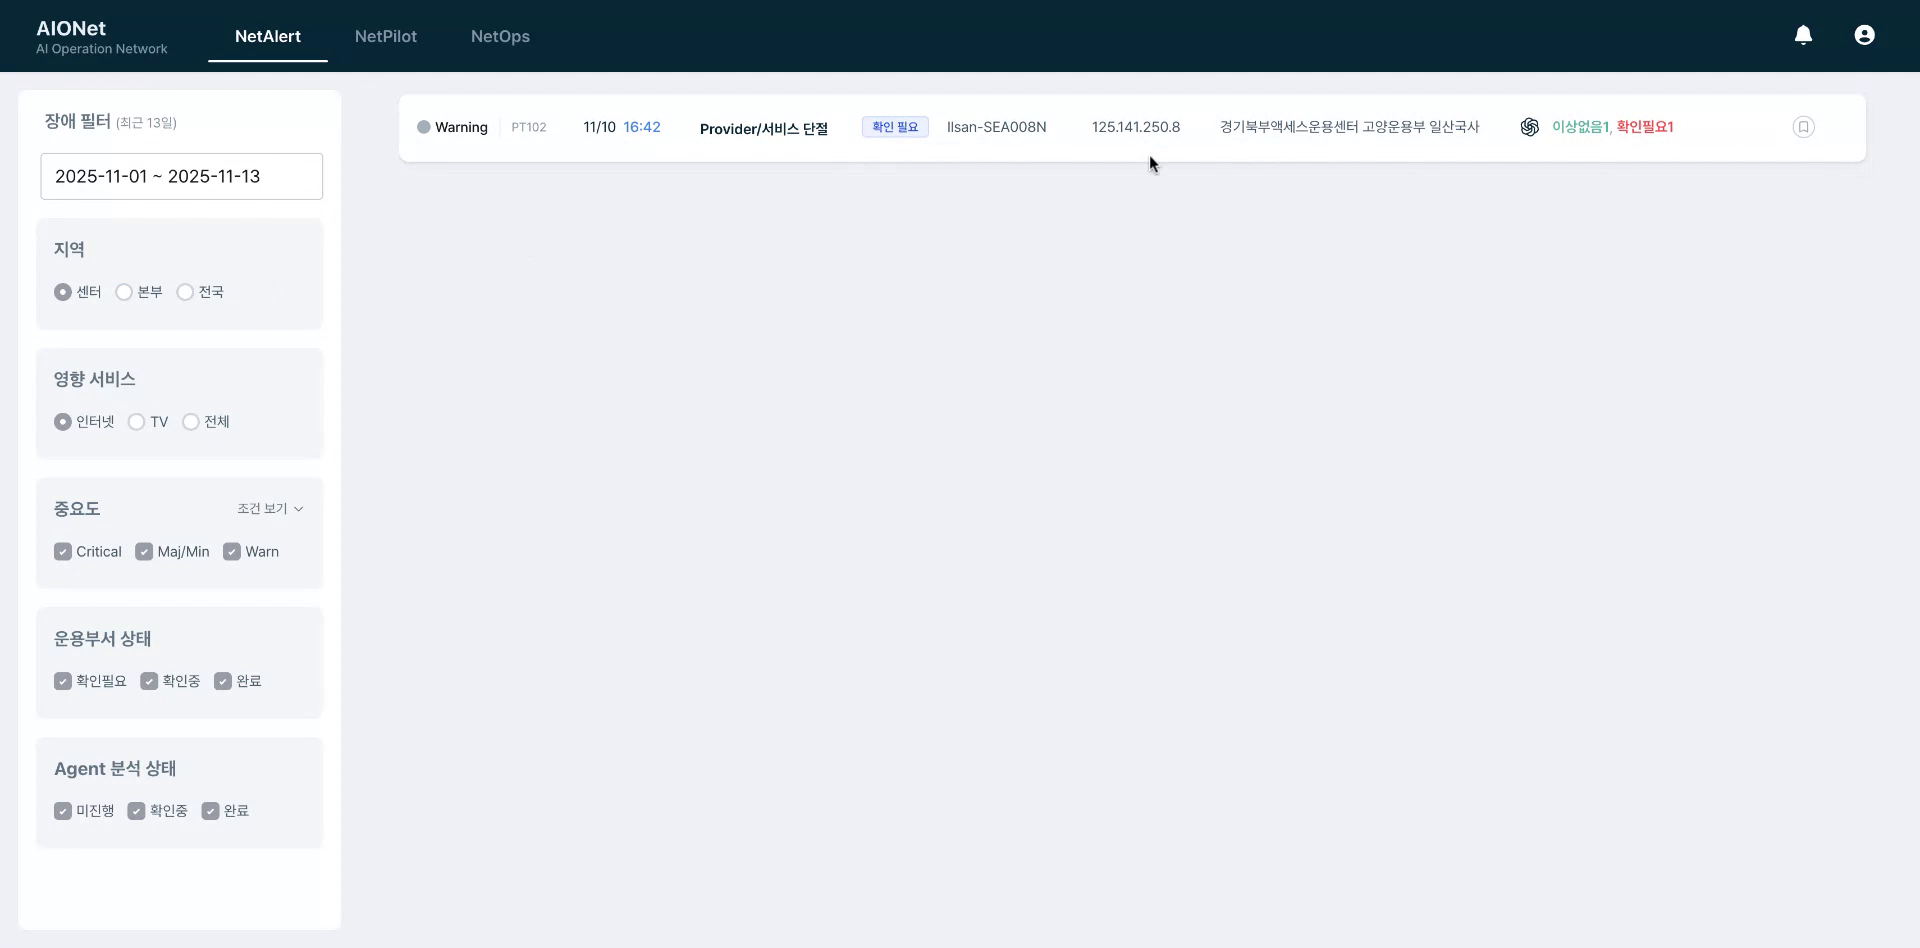The height and width of the screenshot is (948, 1920).
Task: Click the Warning status dot on alert
Action: [x=424, y=127]
